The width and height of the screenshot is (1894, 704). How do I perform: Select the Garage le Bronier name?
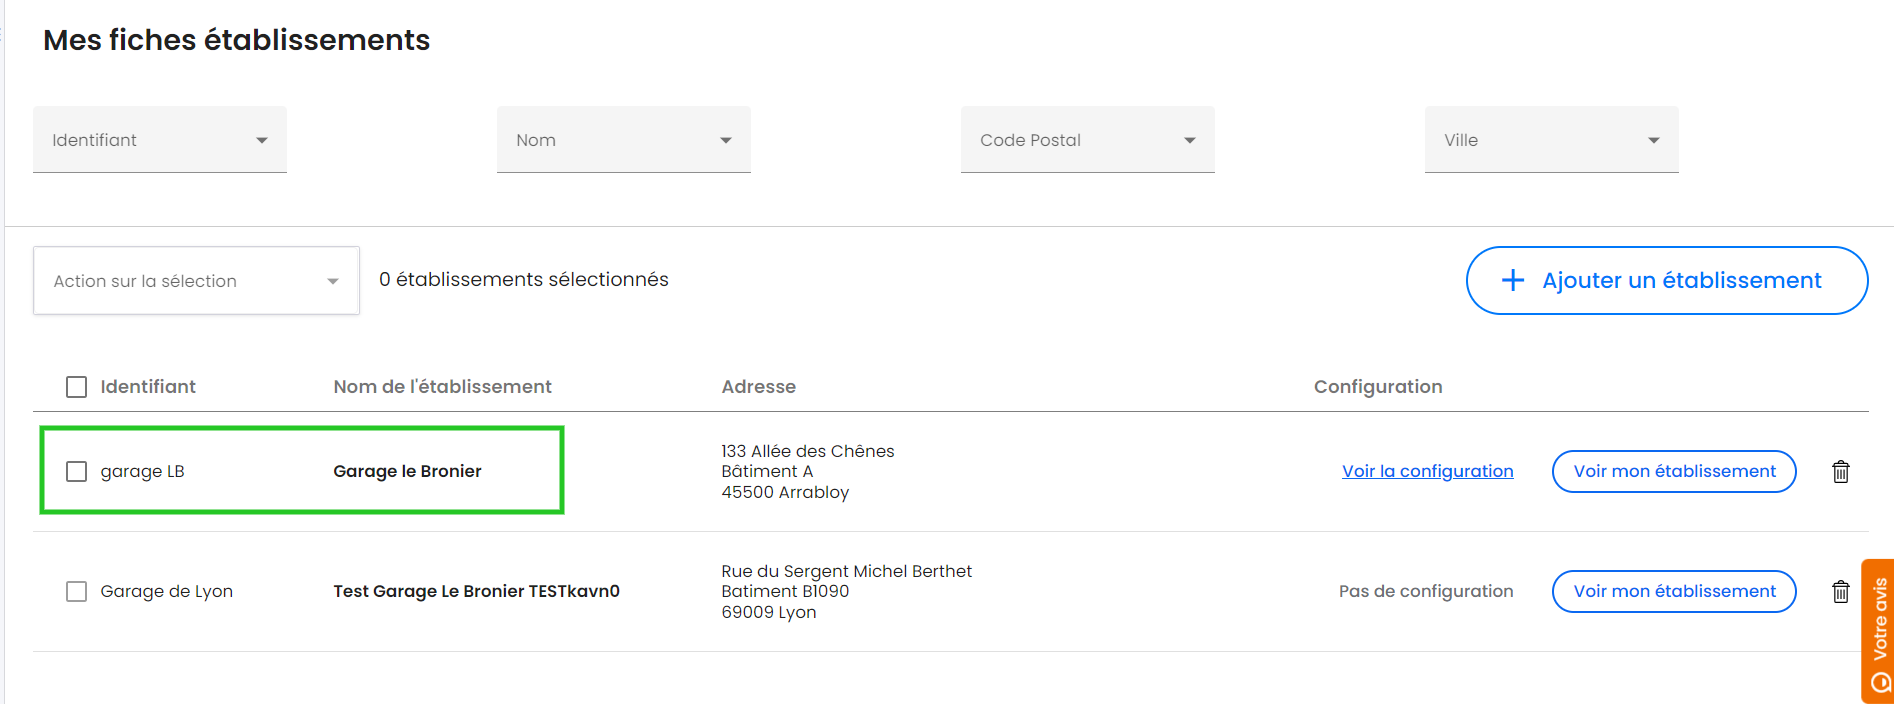(x=407, y=471)
